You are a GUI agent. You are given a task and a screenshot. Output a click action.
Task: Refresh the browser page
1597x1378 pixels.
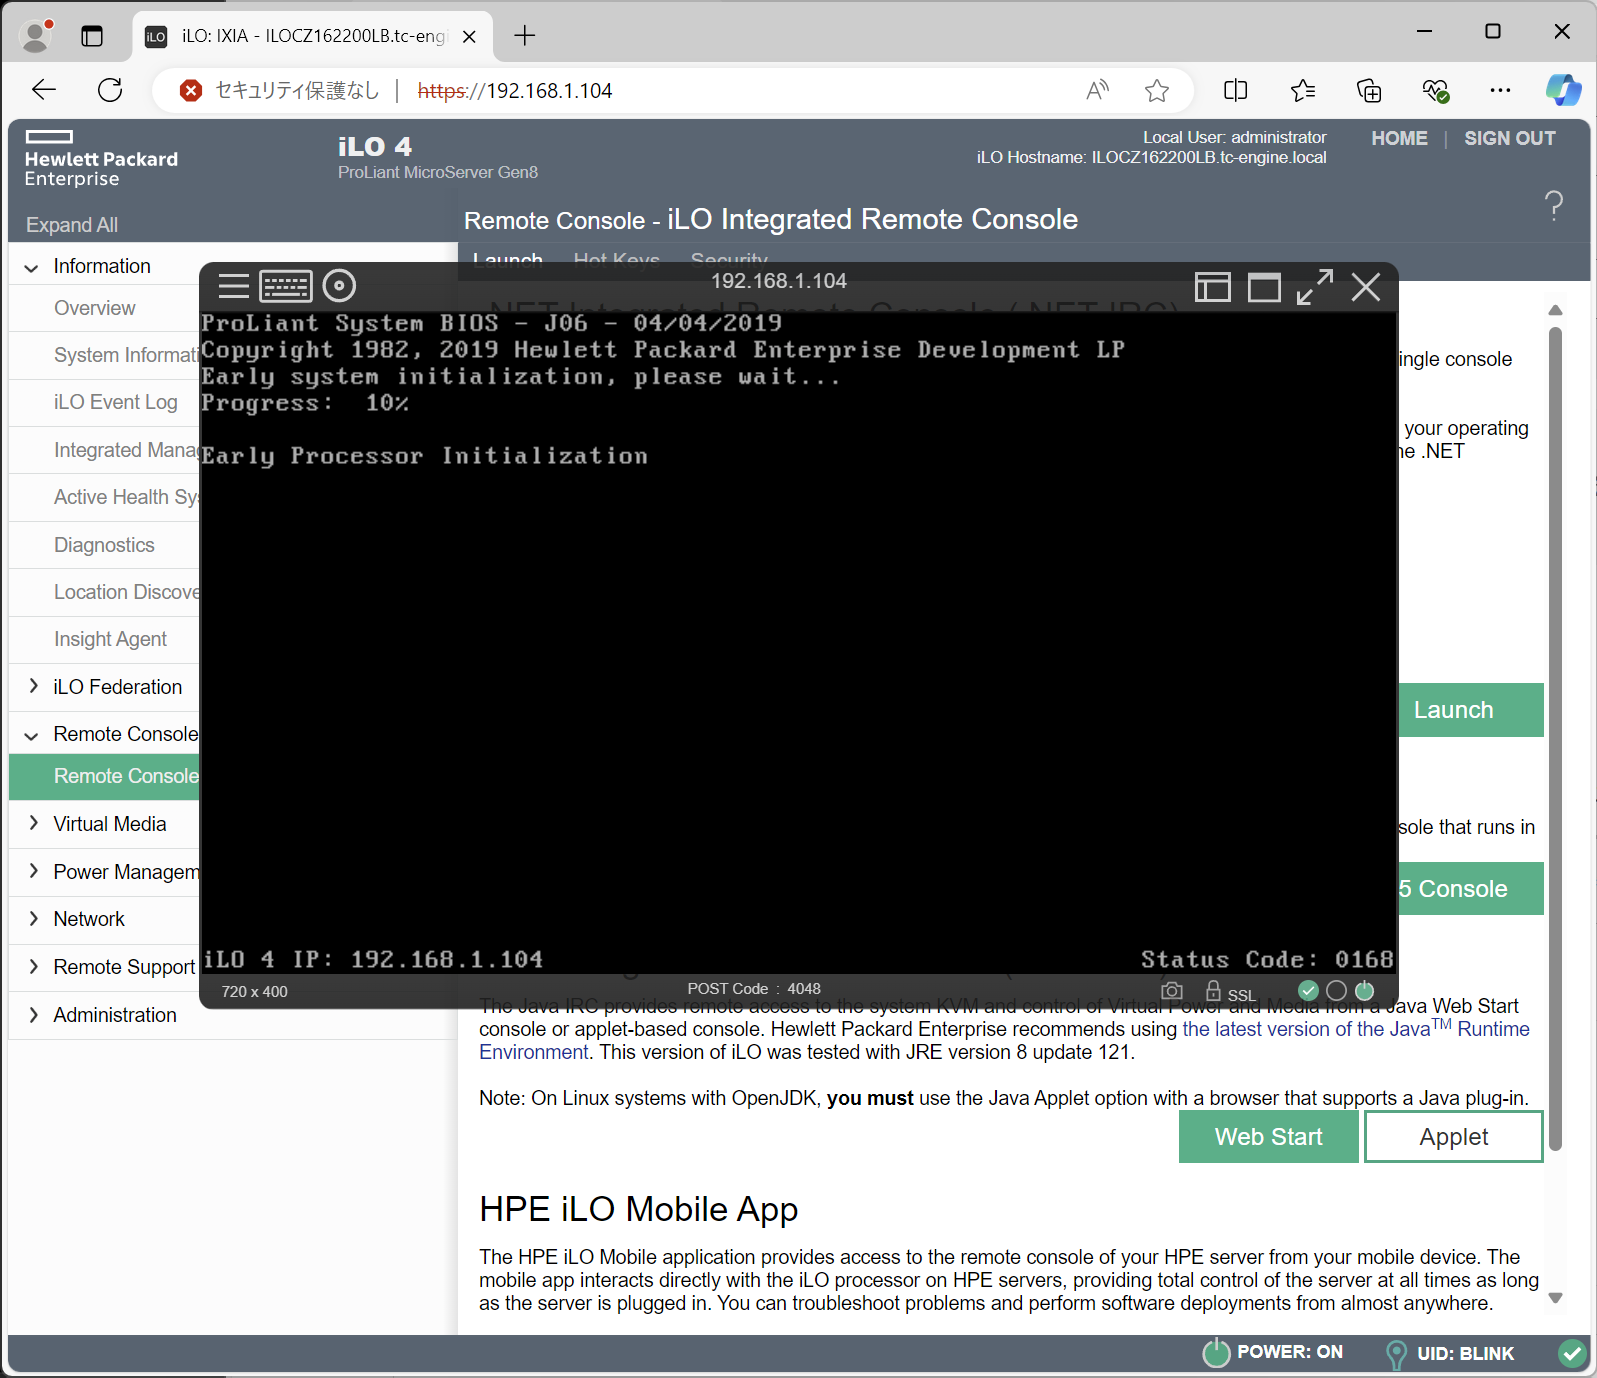click(110, 90)
